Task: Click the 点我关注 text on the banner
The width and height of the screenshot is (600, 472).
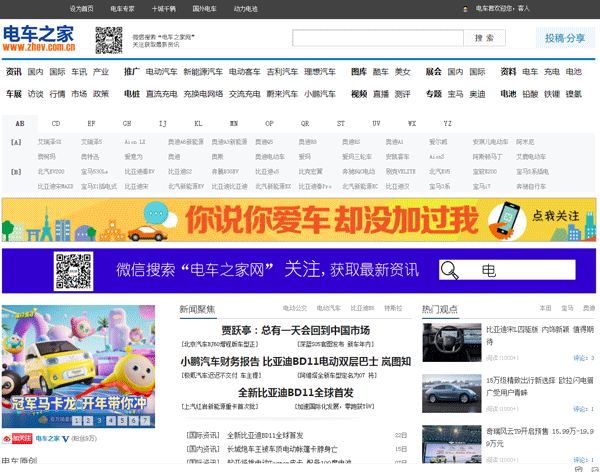Action: [x=556, y=216]
